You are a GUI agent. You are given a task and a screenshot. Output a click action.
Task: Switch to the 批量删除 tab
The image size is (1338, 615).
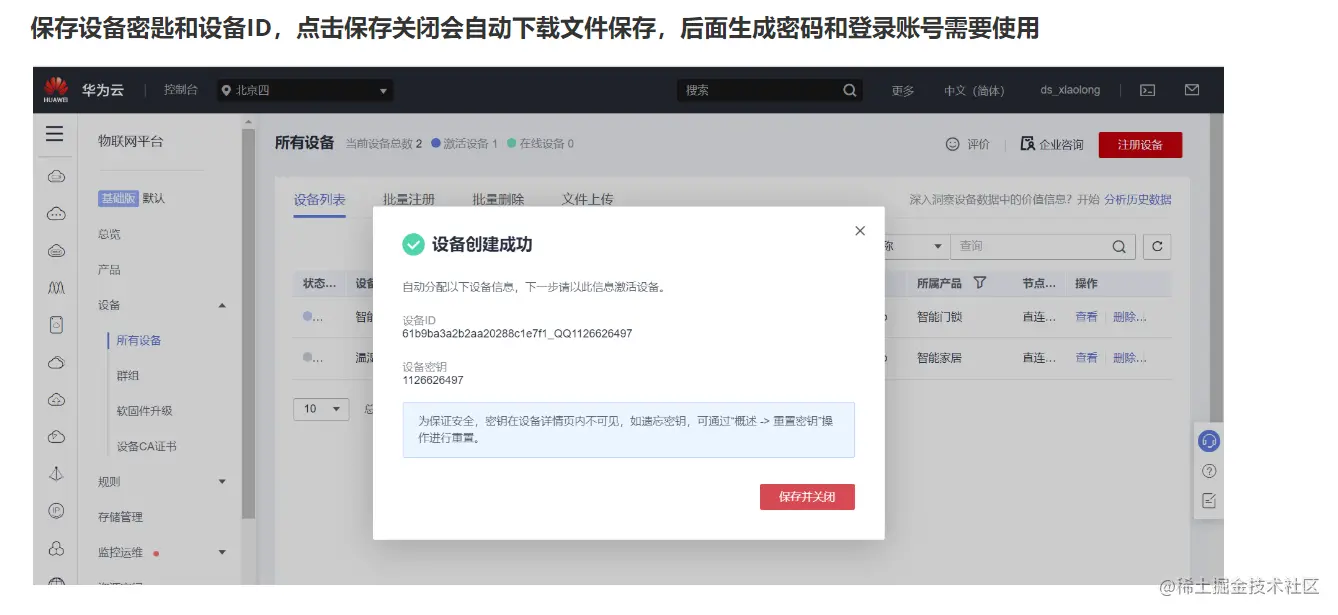click(x=498, y=200)
